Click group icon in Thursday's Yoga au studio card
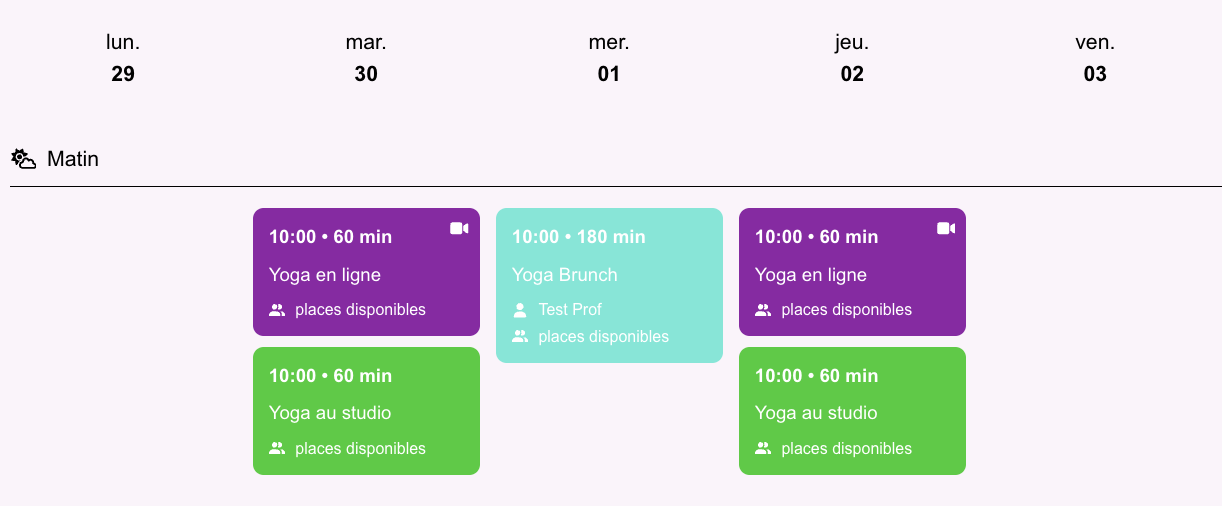 763,449
